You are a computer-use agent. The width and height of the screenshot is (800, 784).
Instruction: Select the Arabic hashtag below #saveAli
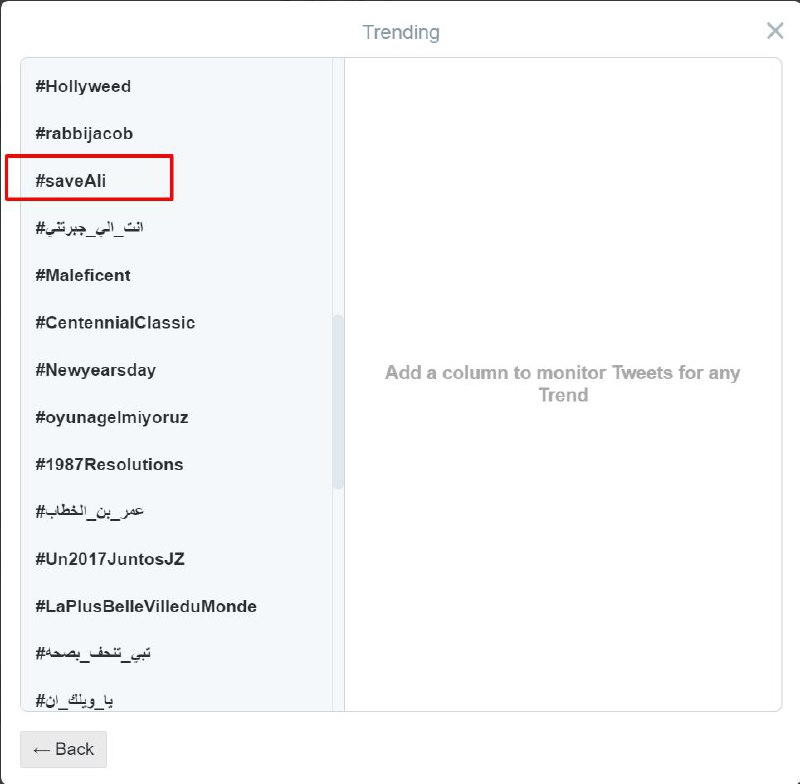click(90, 228)
